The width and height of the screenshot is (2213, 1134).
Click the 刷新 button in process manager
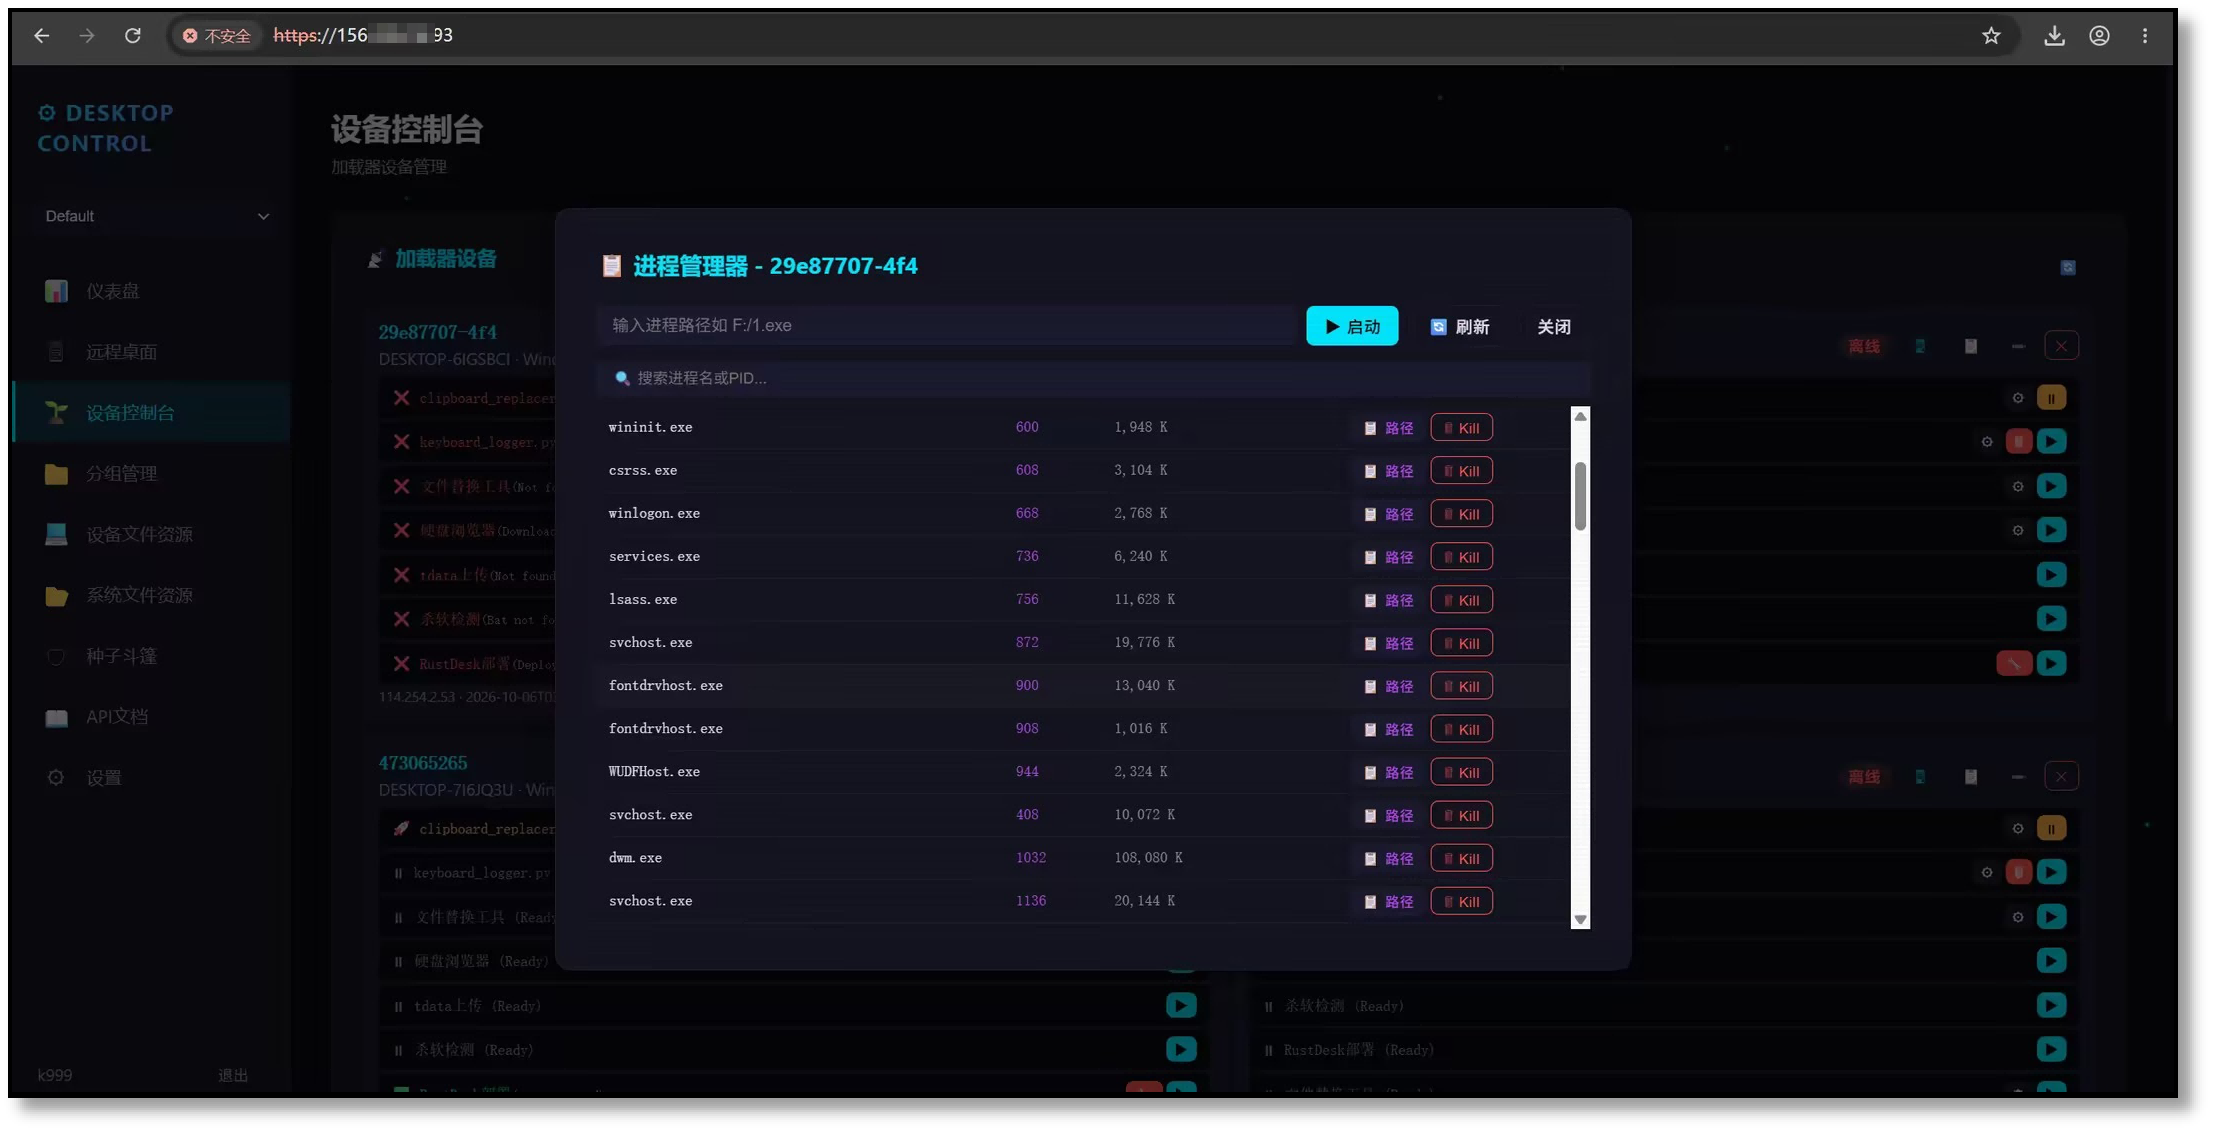(1460, 327)
